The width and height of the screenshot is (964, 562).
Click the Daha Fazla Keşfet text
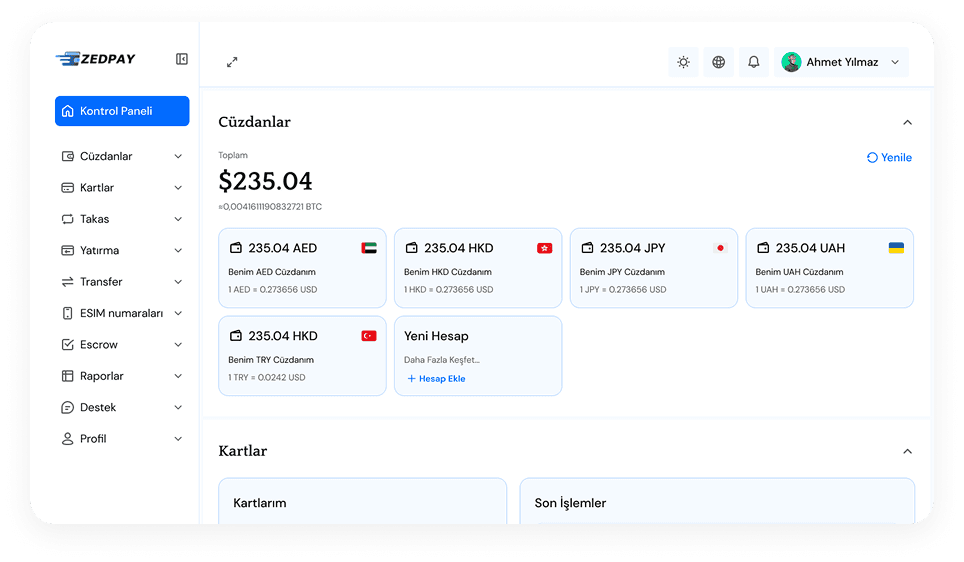tap(441, 360)
